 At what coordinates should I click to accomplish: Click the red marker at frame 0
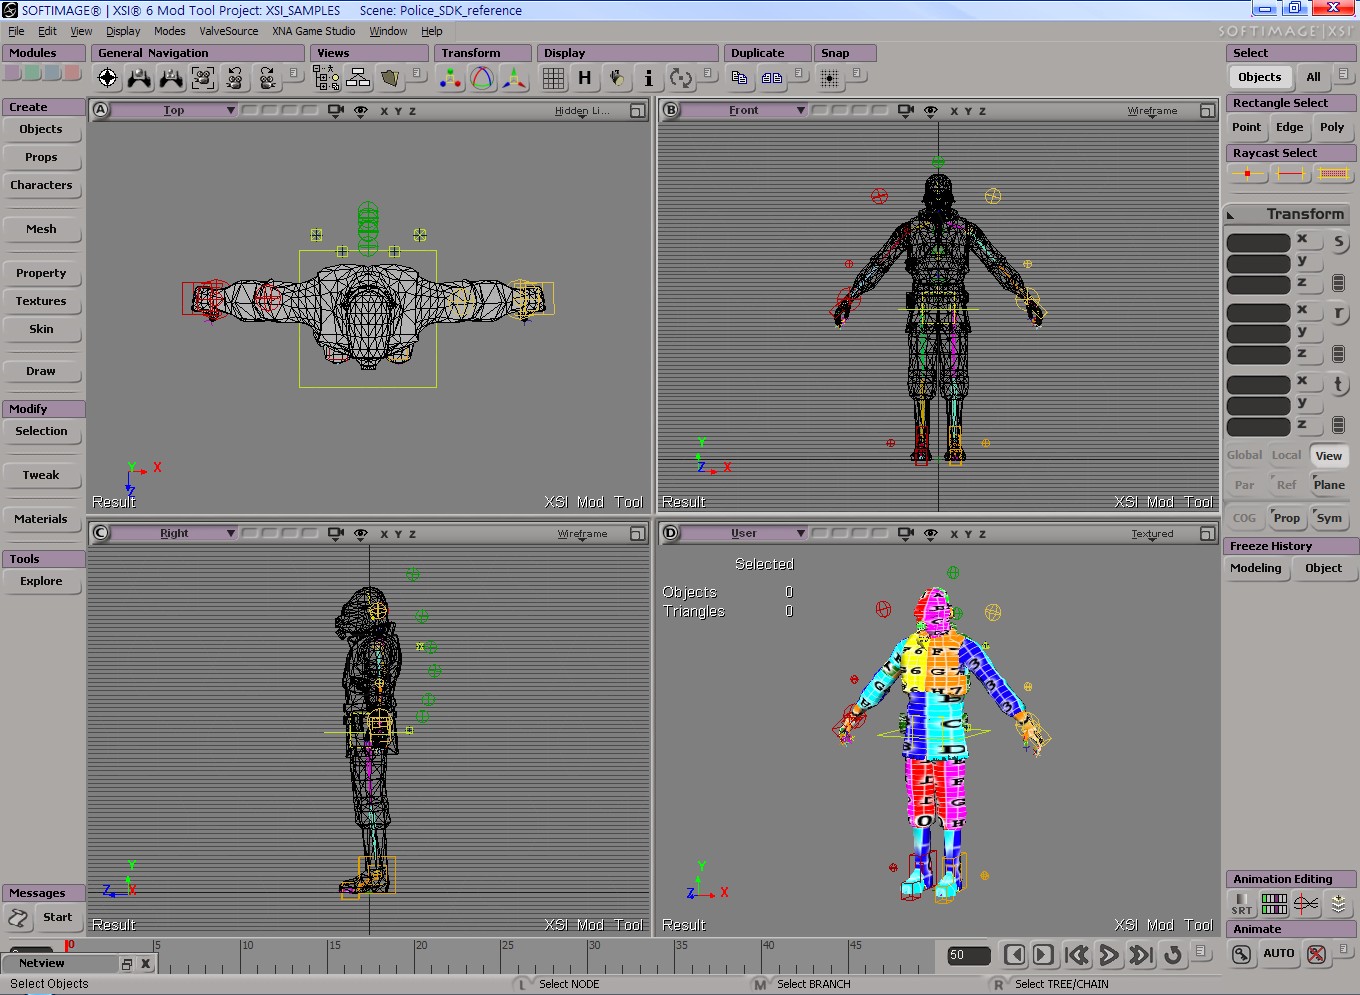[x=69, y=945]
